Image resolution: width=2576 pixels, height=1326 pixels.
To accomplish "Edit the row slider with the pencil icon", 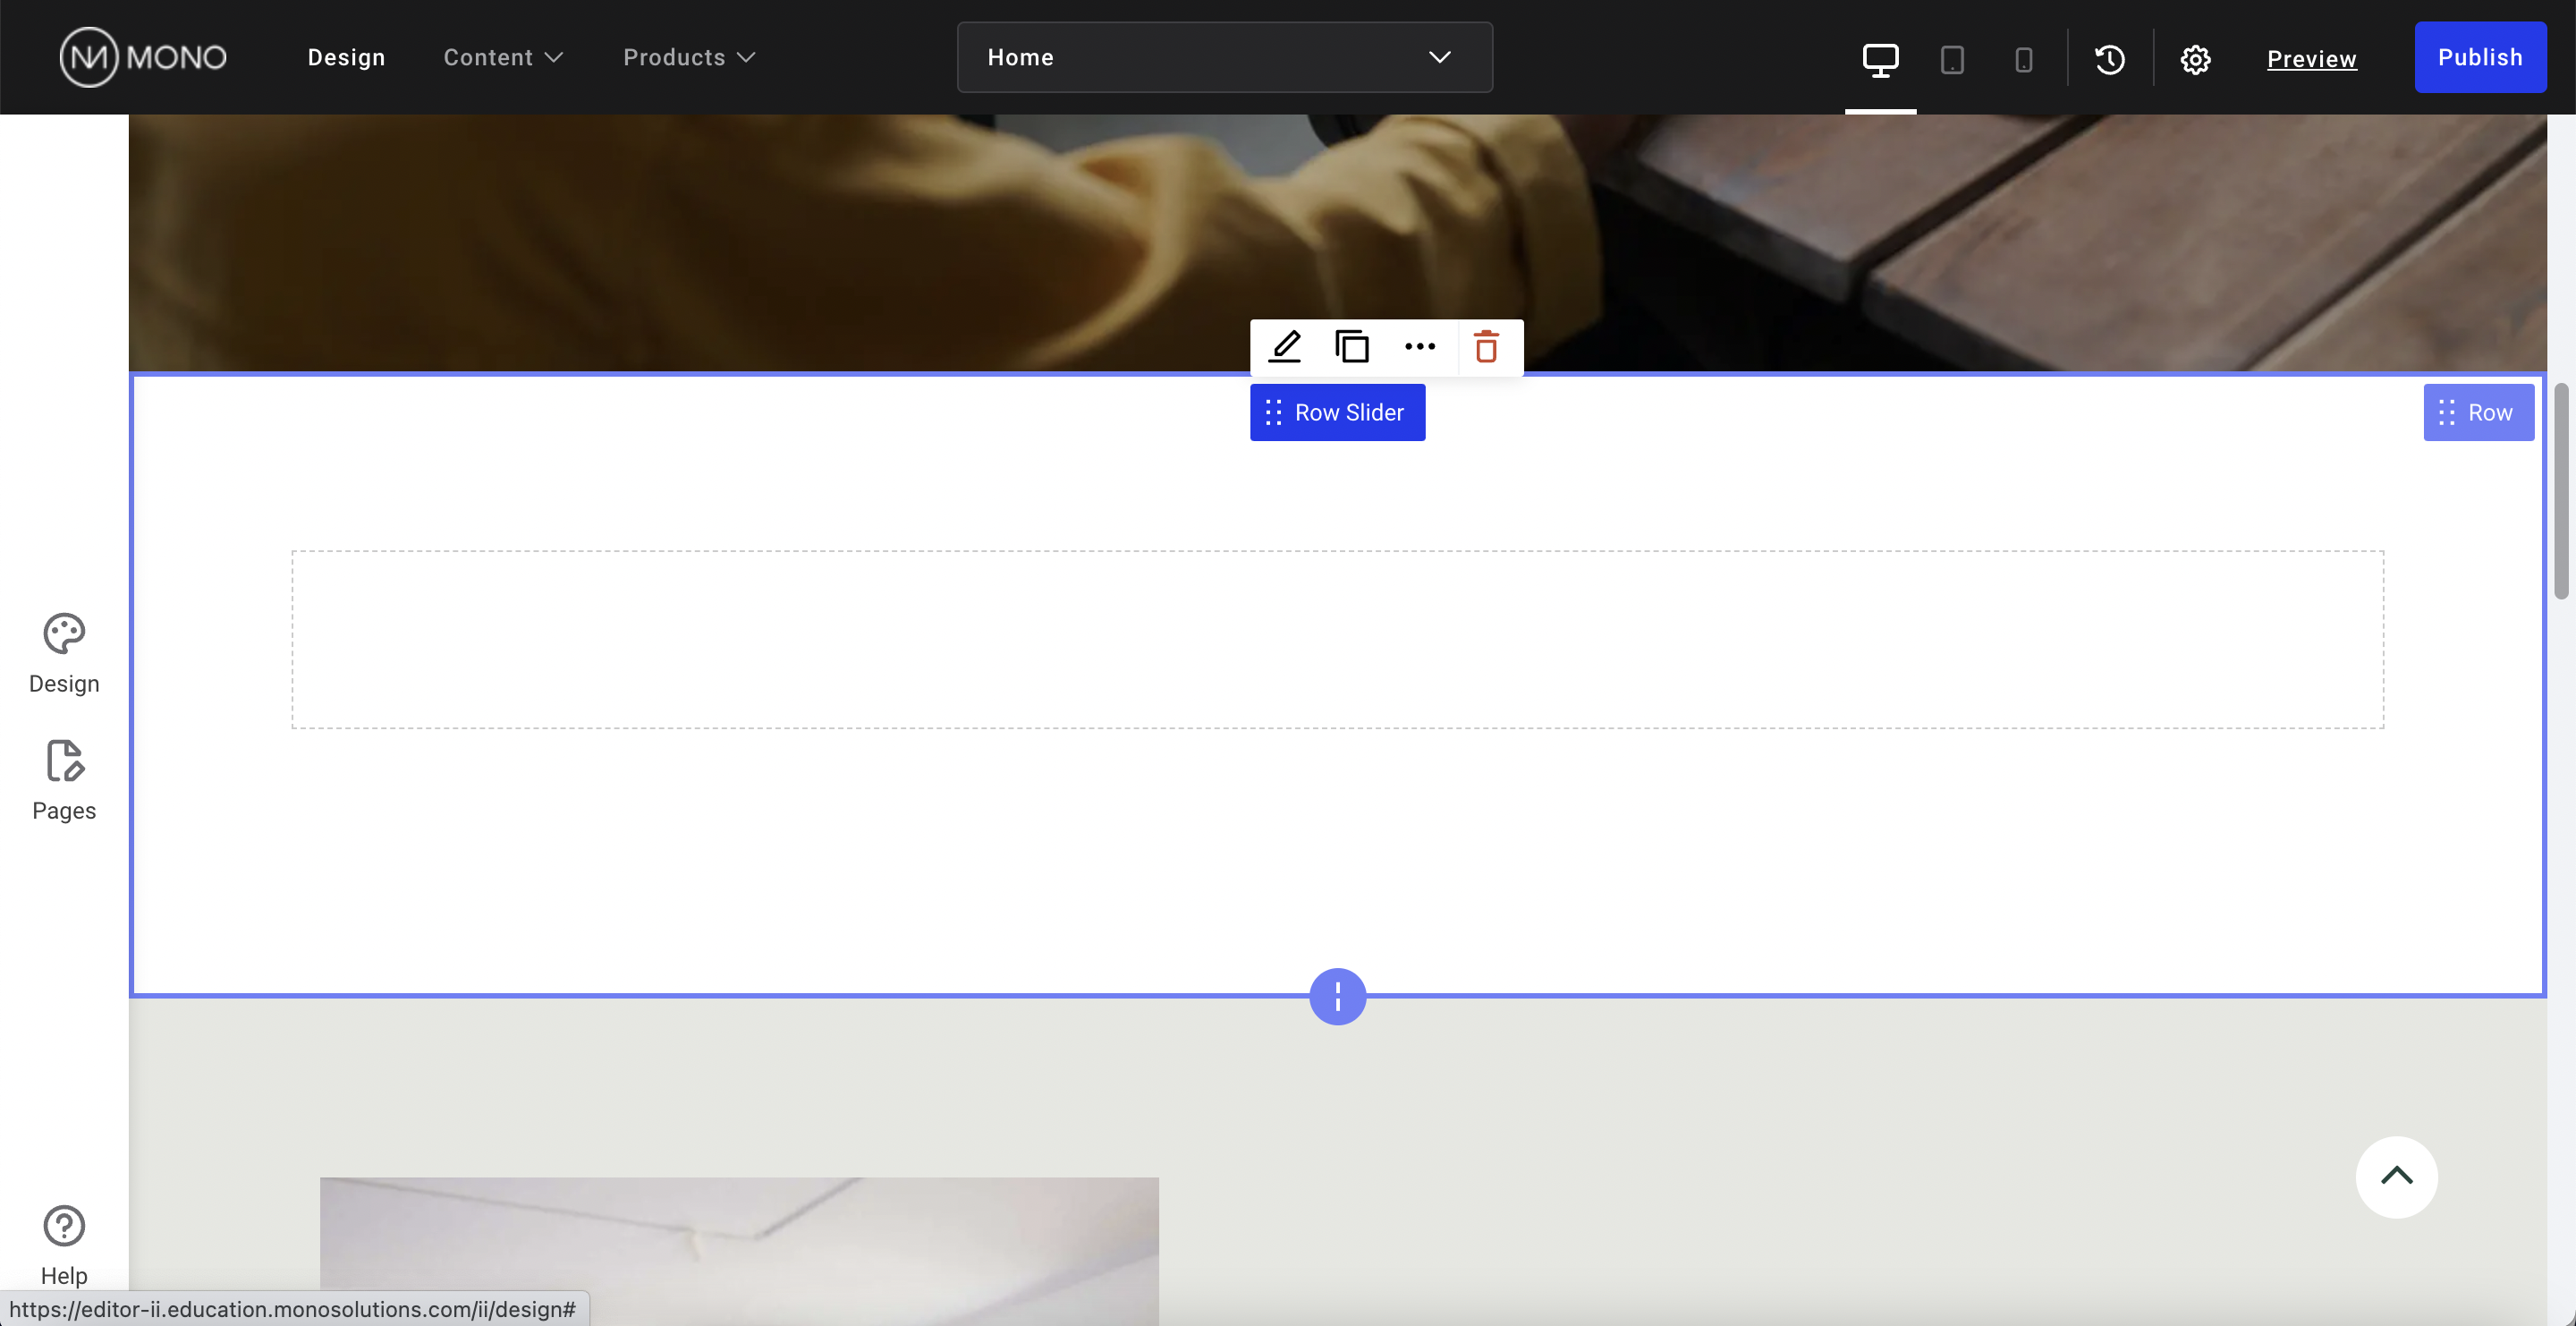I will click(x=1284, y=347).
